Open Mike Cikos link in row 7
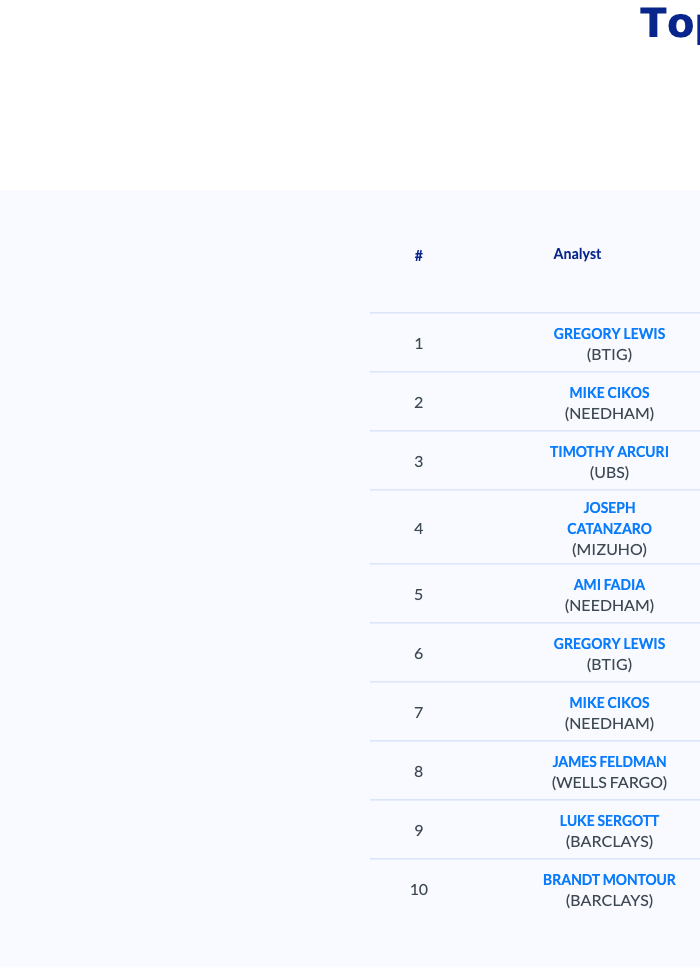Viewport: 700px width, 968px height. (x=609, y=703)
